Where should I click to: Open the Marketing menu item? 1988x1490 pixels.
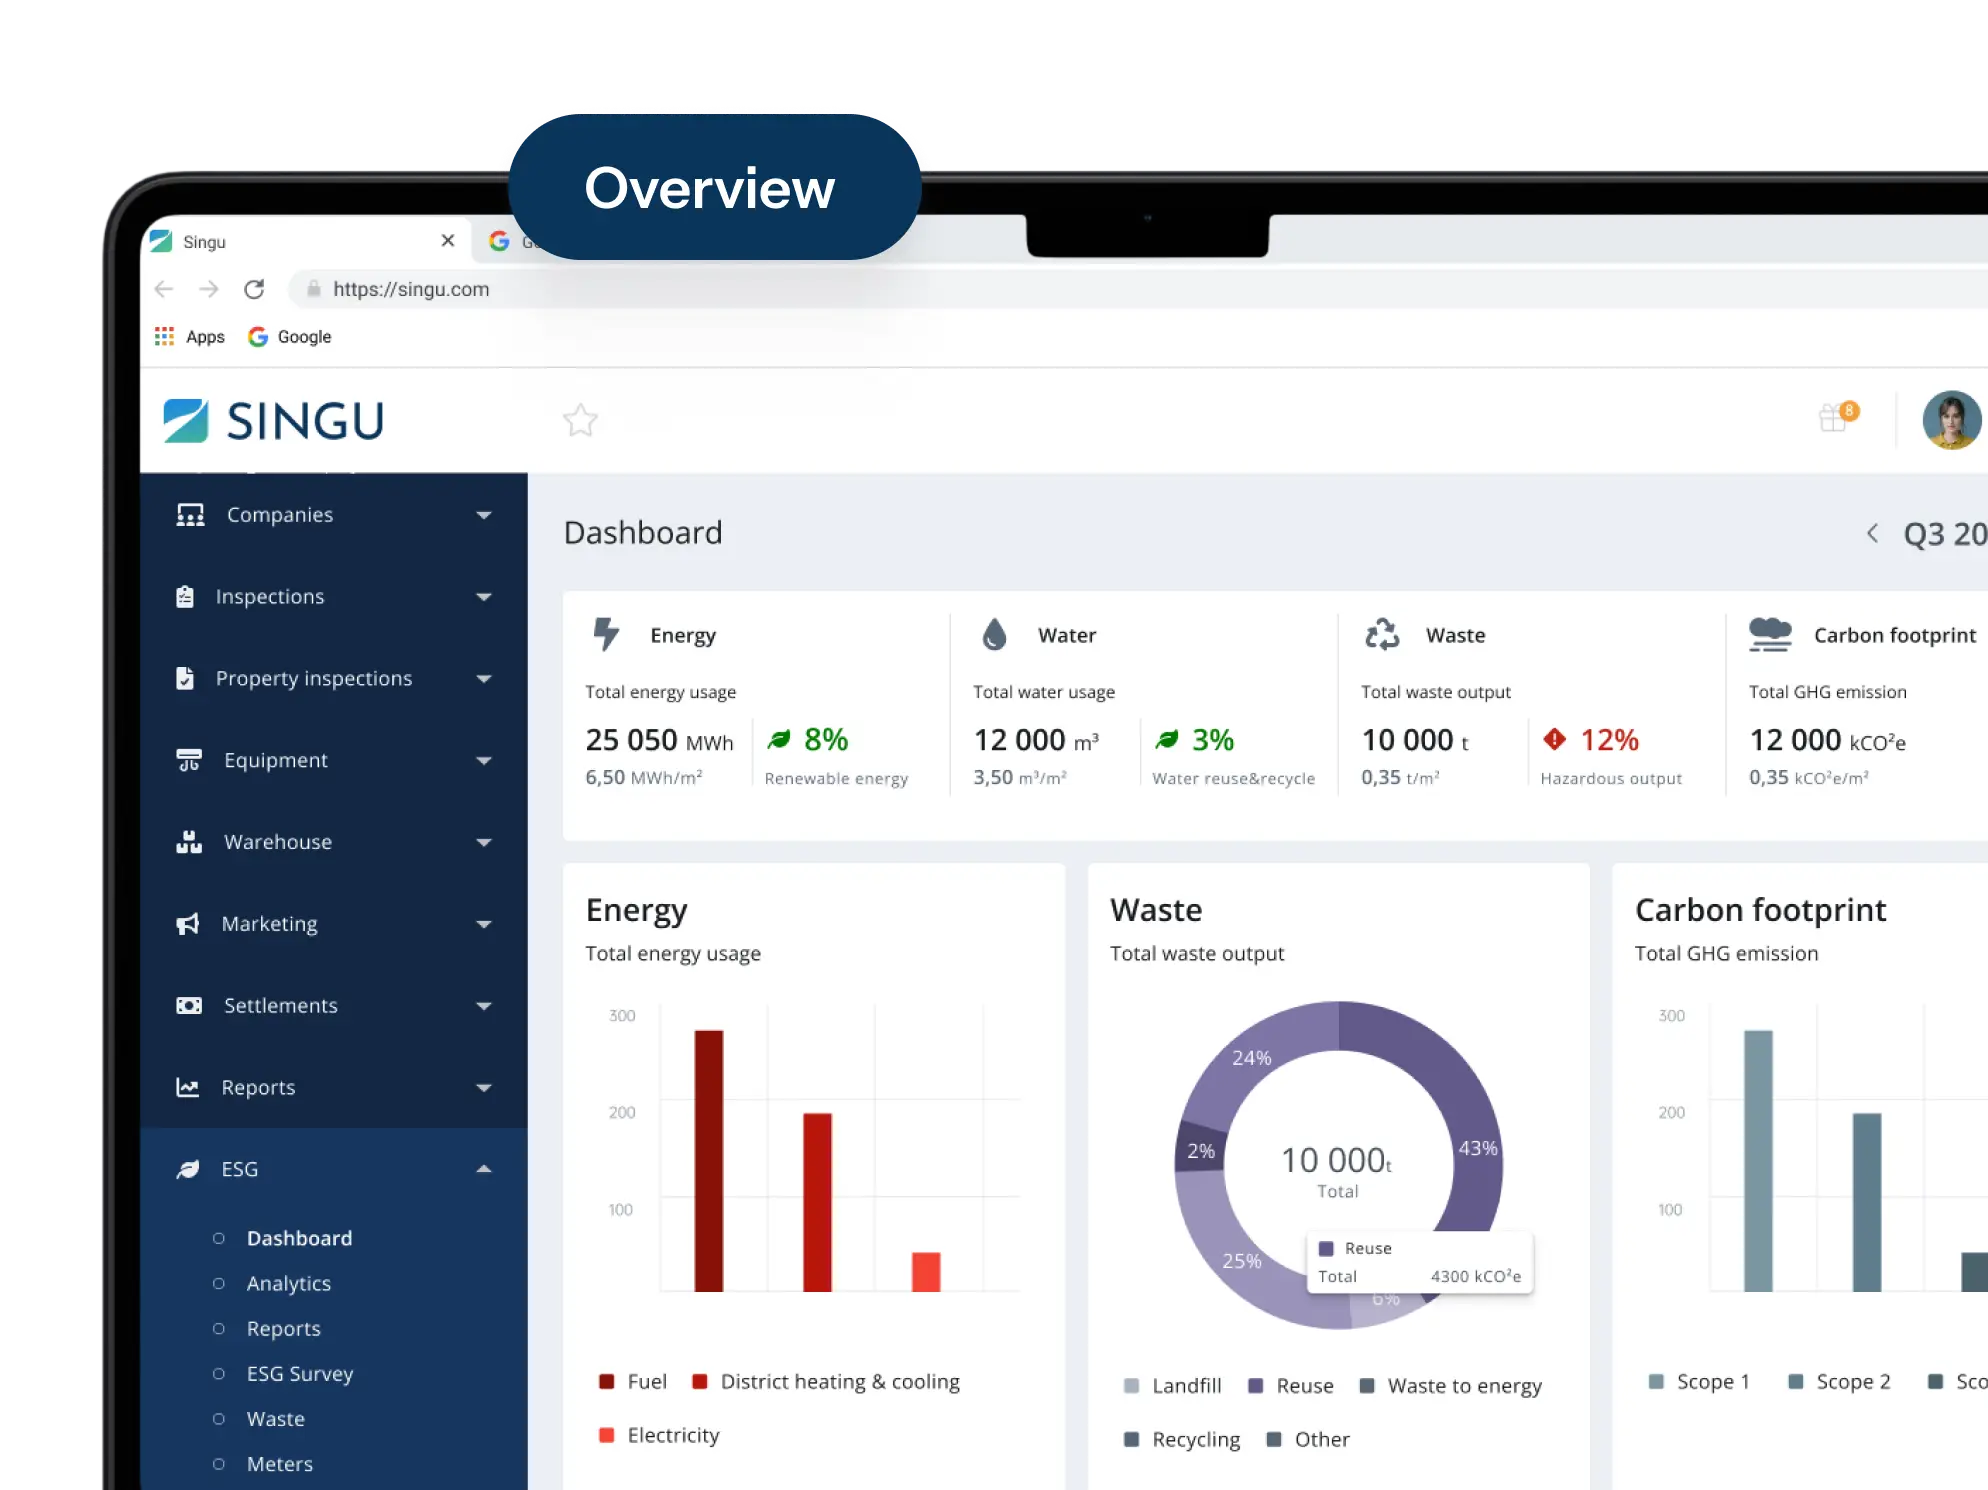(334, 924)
